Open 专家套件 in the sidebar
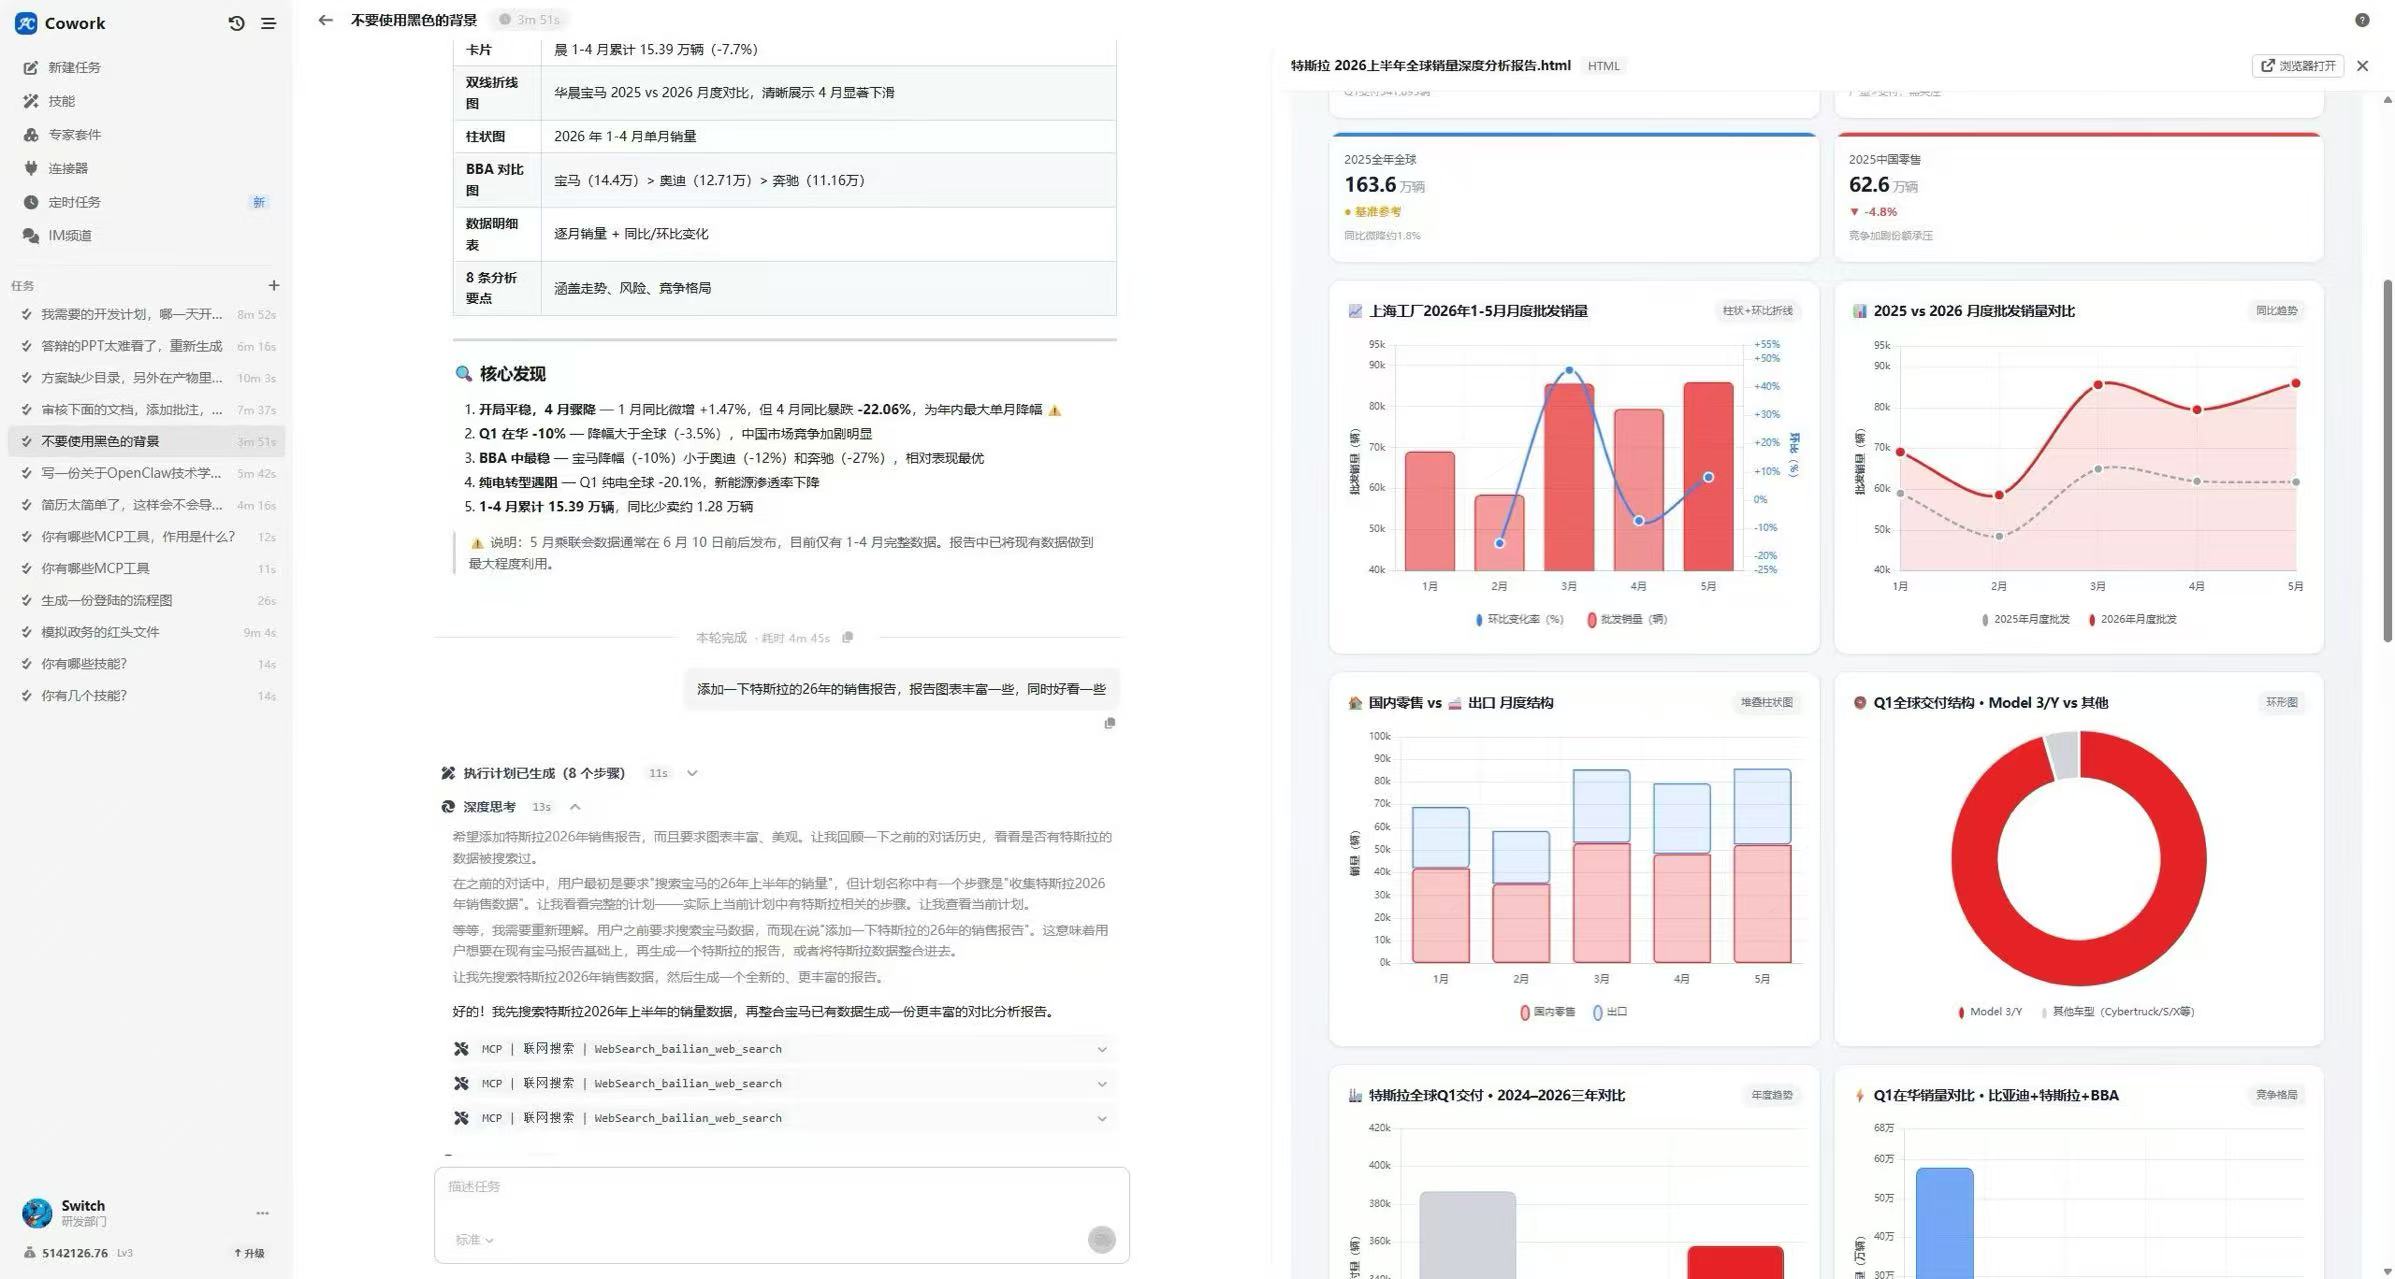Viewport: 2395px width, 1279px height. [x=145, y=134]
